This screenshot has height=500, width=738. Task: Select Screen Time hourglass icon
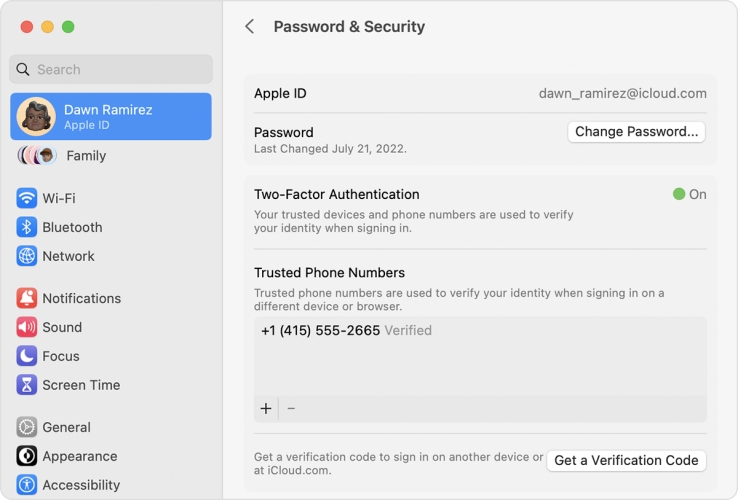coord(27,385)
